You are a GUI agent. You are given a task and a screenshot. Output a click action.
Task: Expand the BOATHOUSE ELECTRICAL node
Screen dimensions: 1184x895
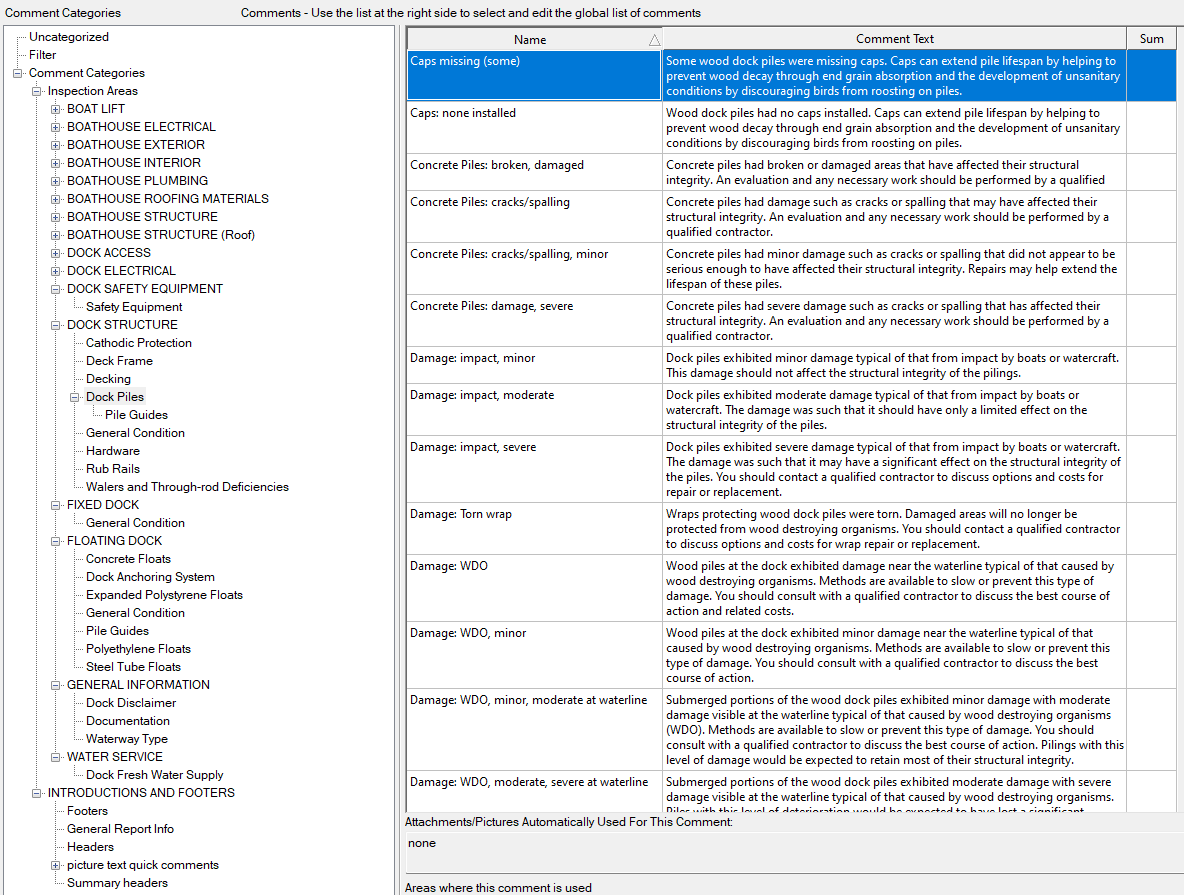coord(55,128)
